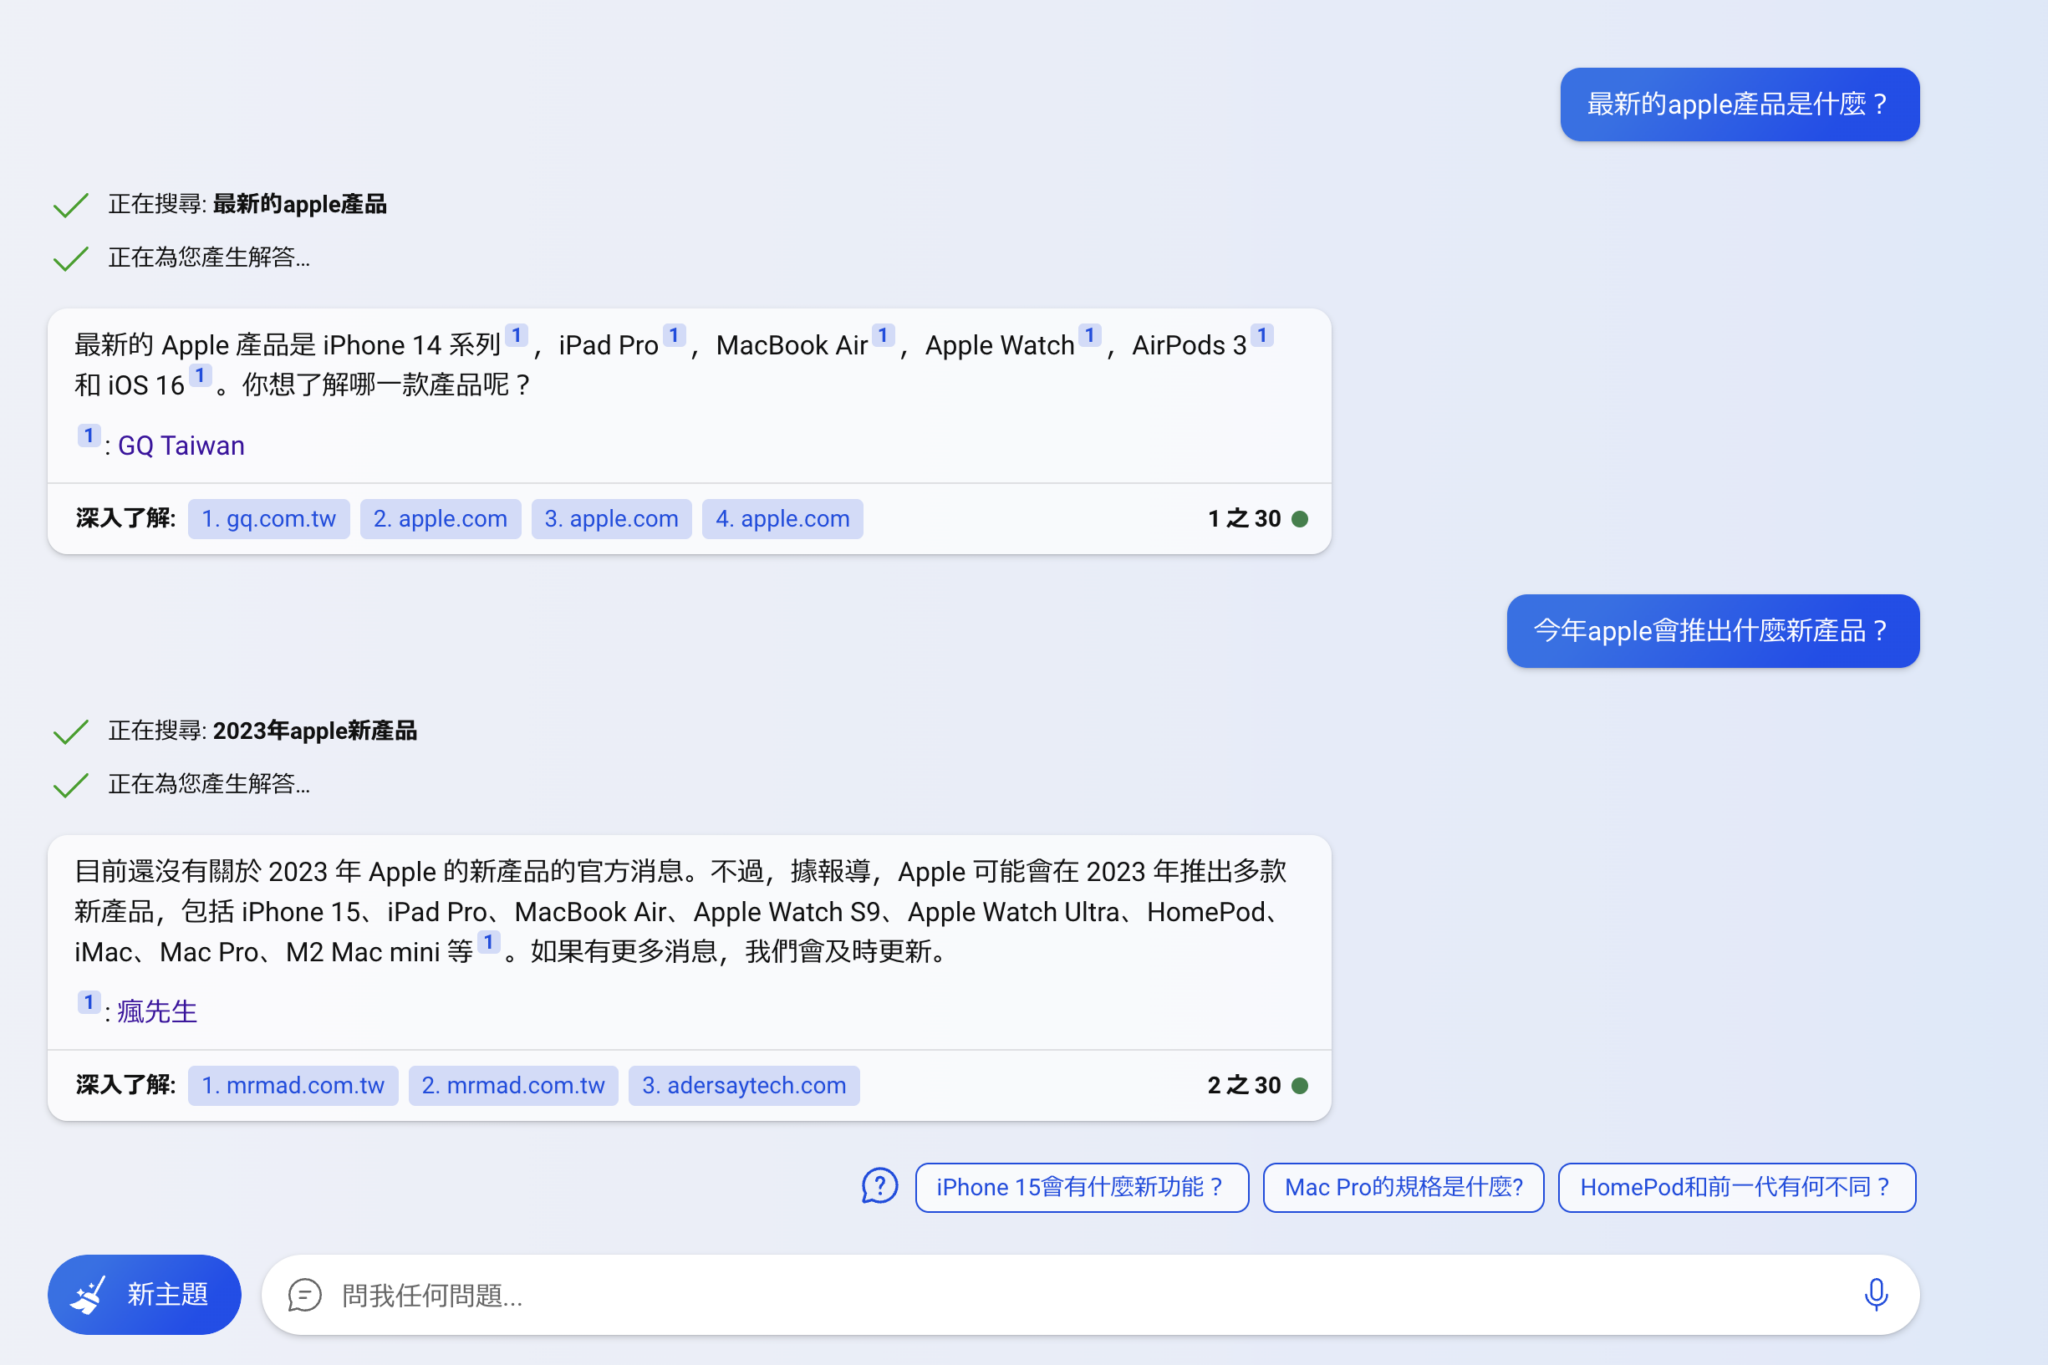Viewport: 2048px width, 1365px height.
Task: Select the 3. adersaytech.com source chip
Action: (x=743, y=1085)
